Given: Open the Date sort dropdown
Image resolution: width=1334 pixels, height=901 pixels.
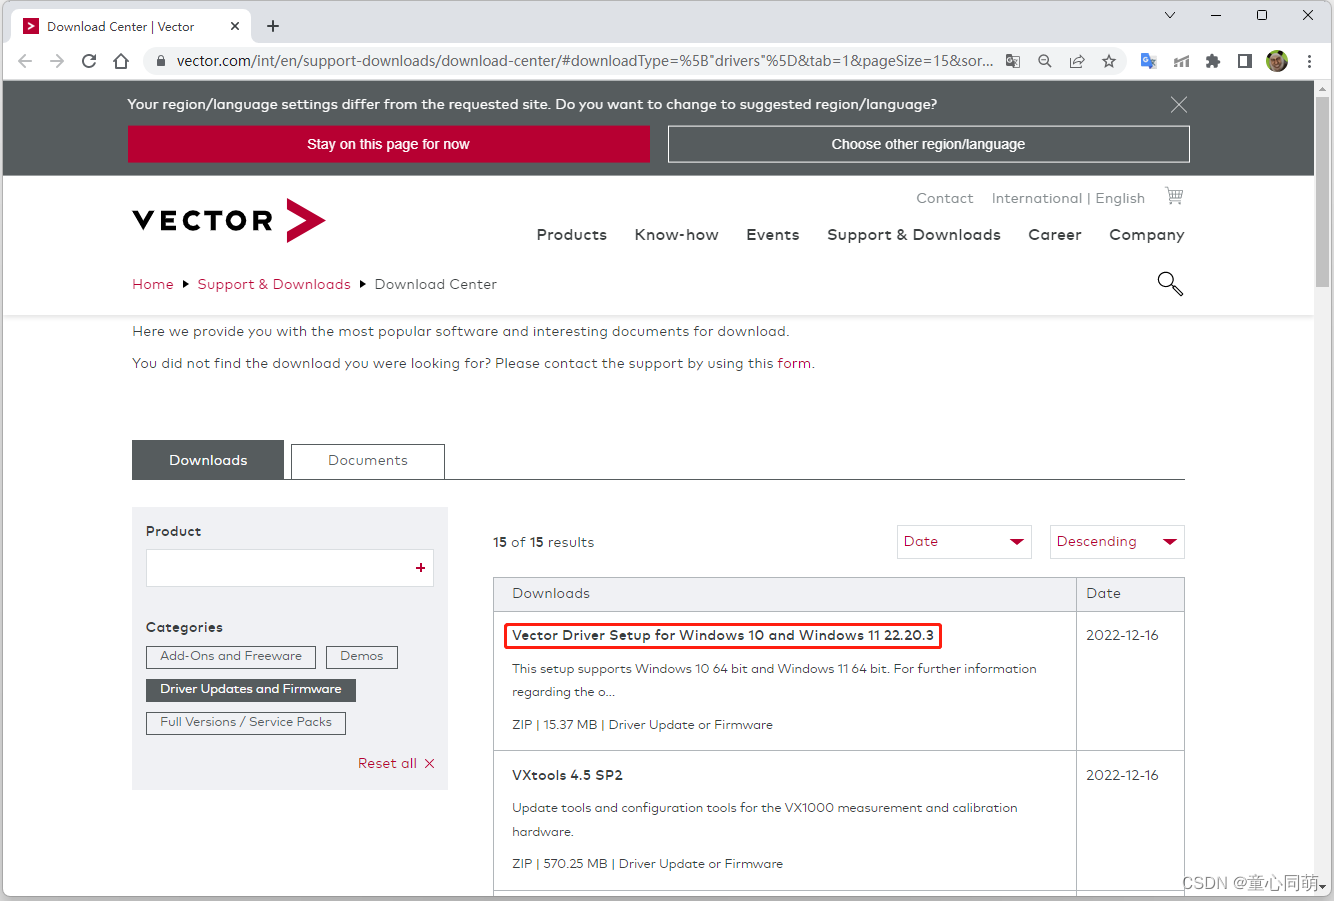Looking at the screenshot, I should click(x=964, y=542).
